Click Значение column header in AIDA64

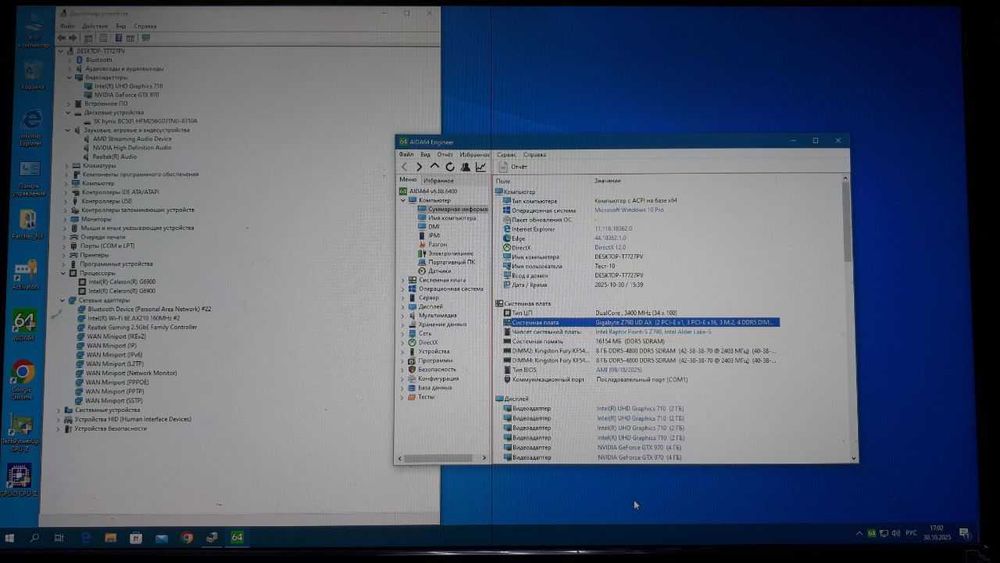pos(608,181)
